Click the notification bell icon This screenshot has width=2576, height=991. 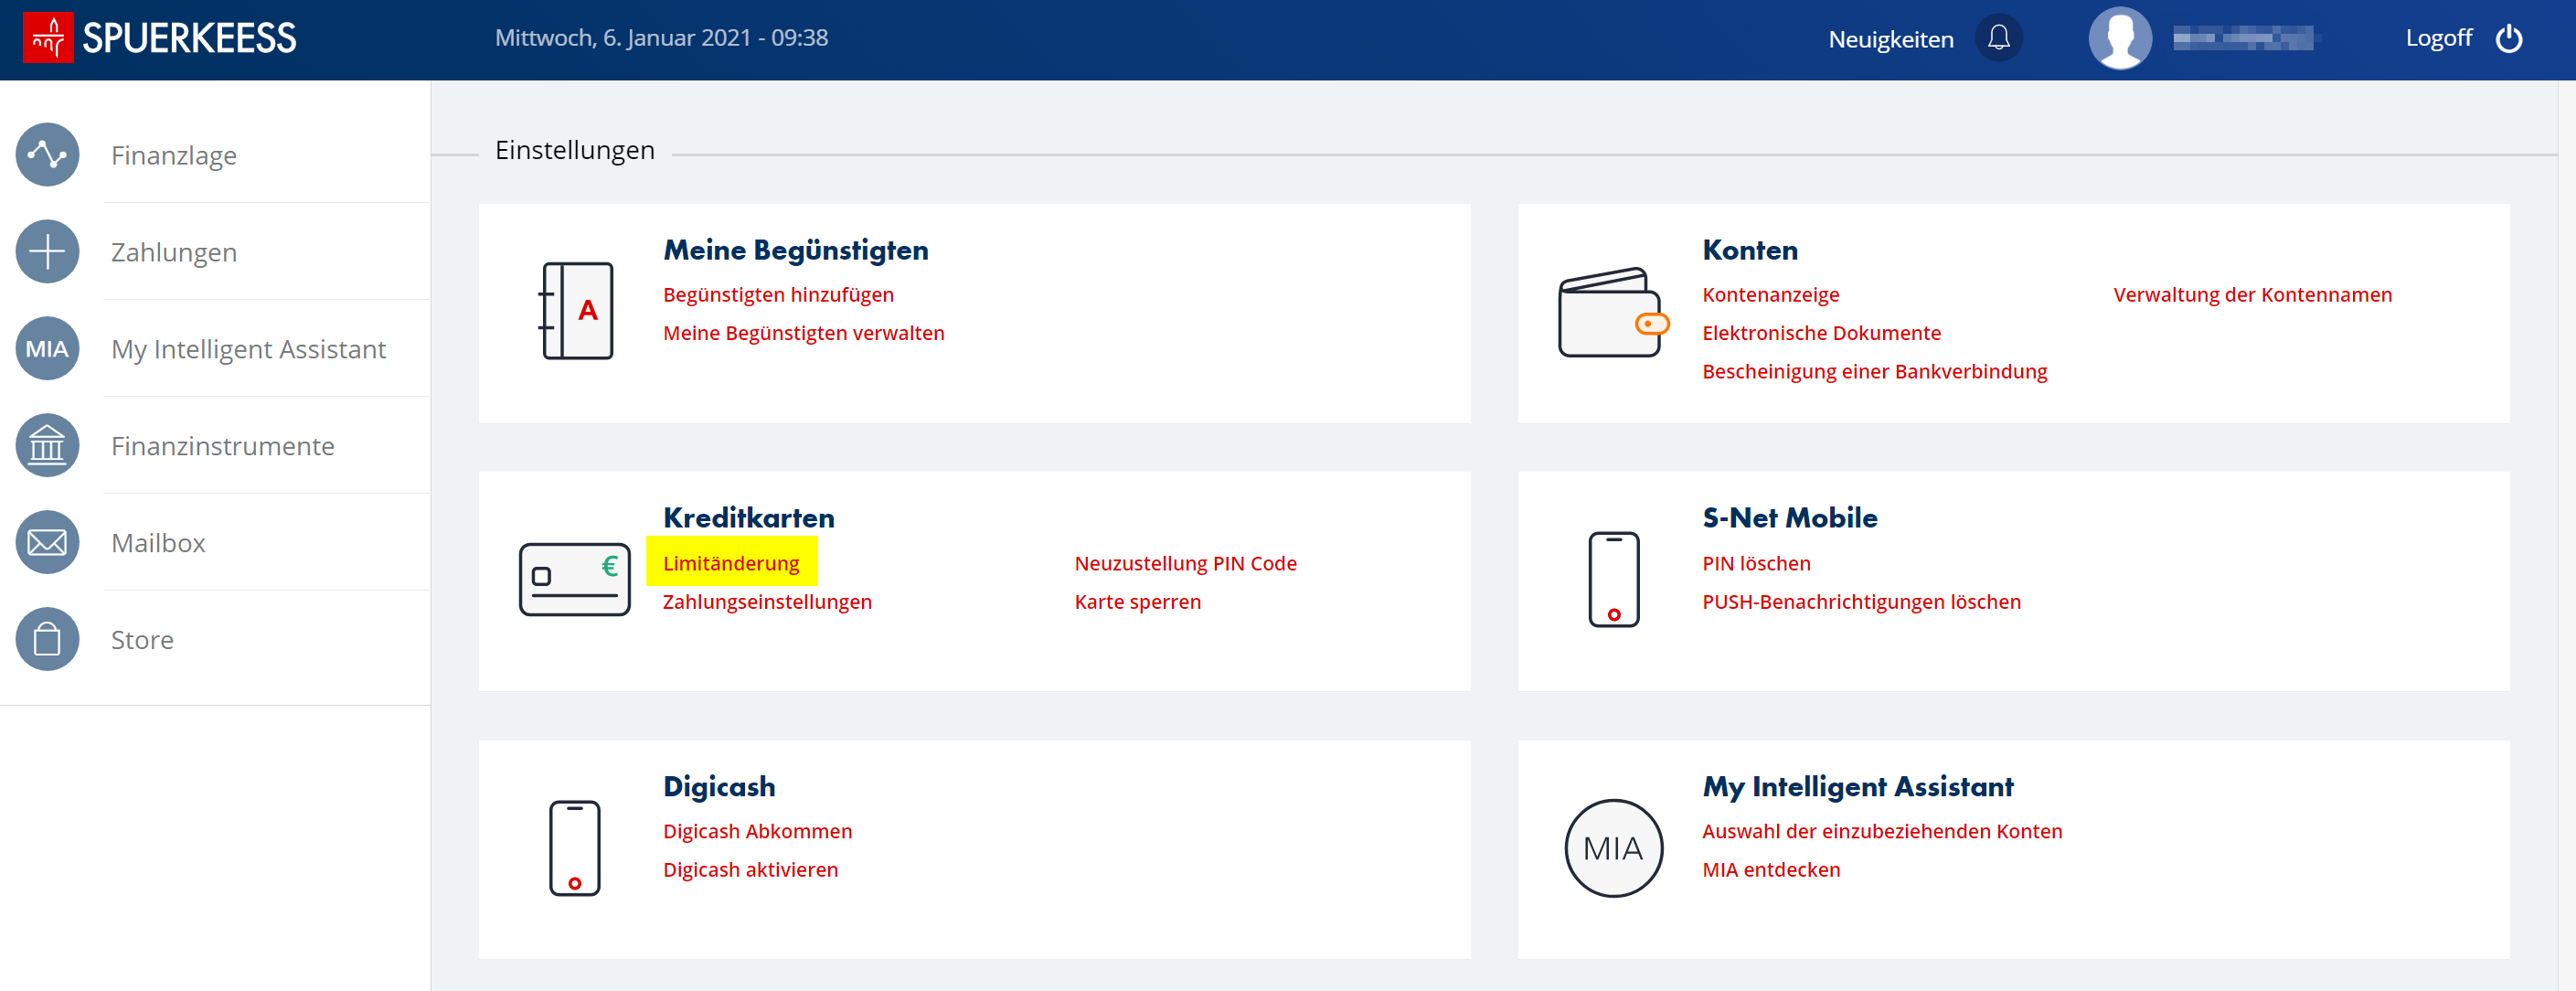1998,38
